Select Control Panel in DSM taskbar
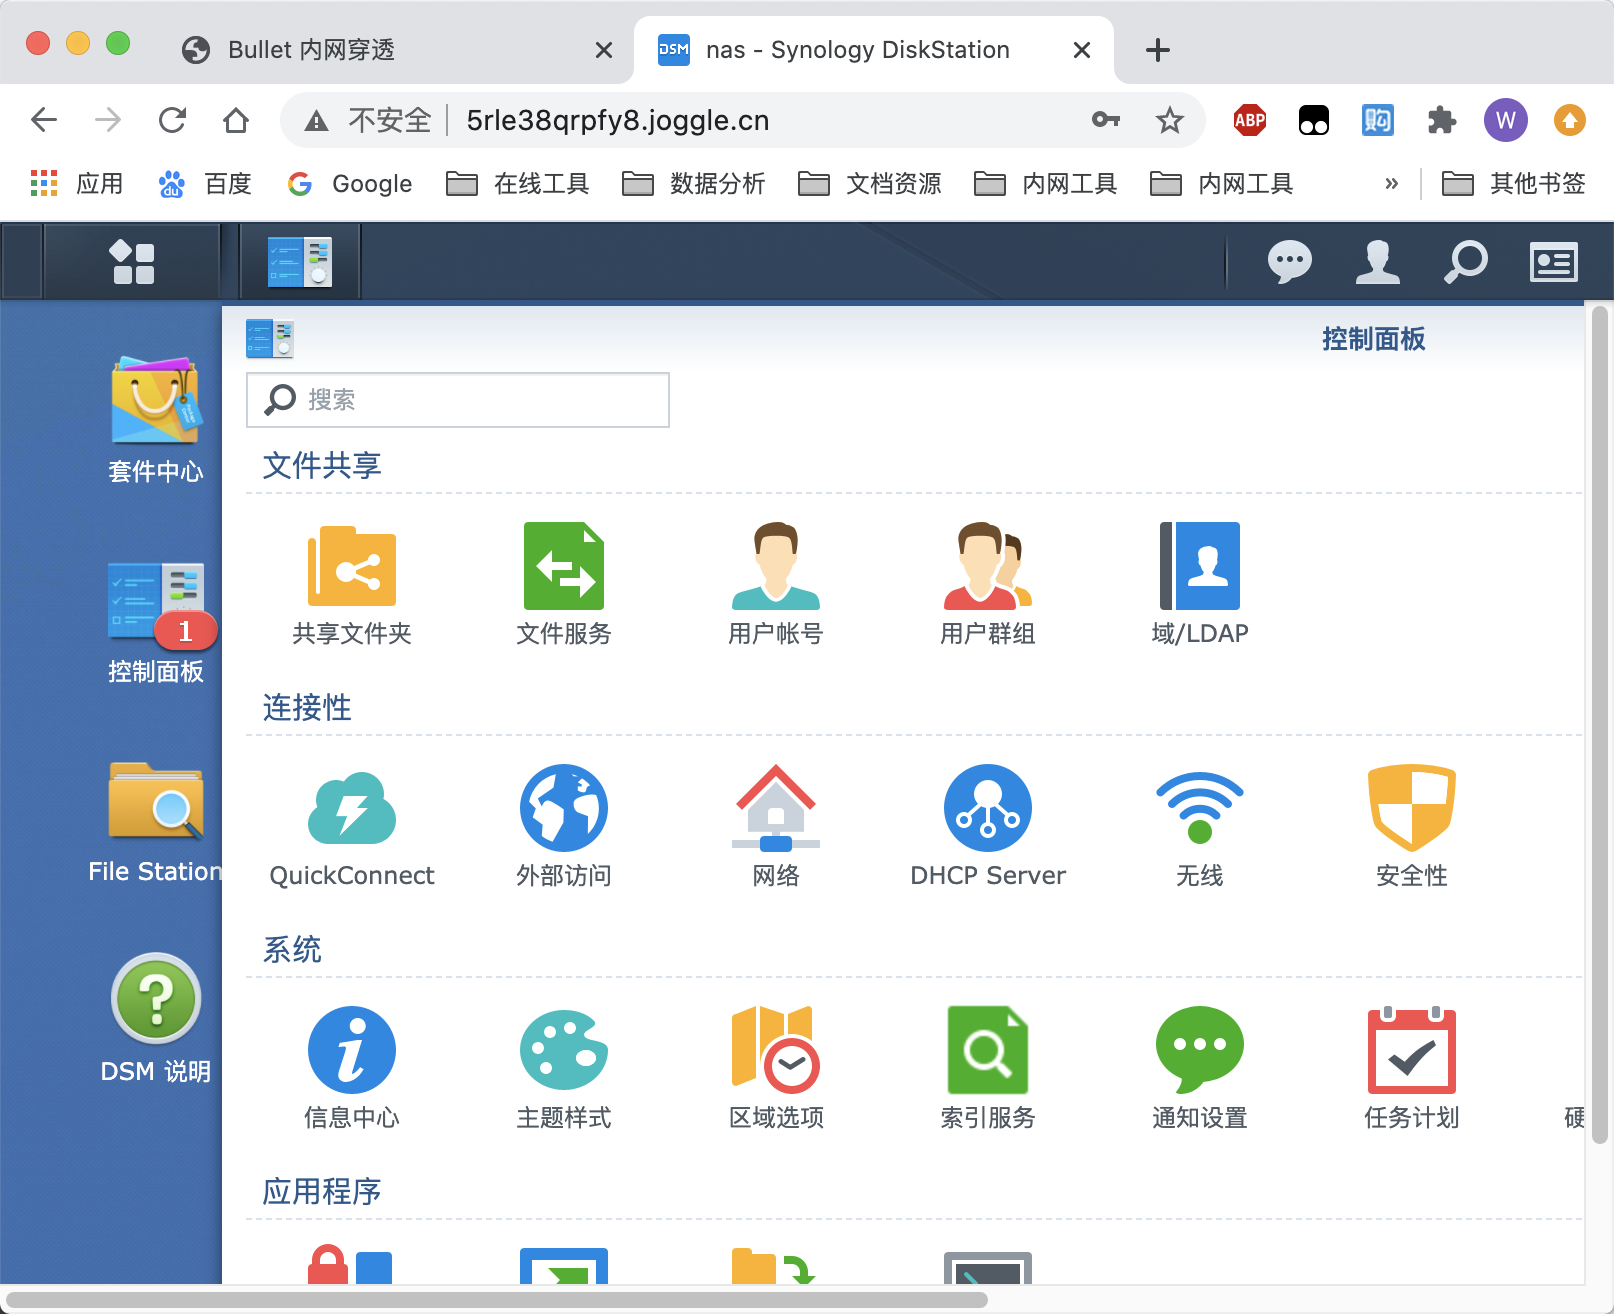The height and width of the screenshot is (1314, 1614). [x=300, y=262]
